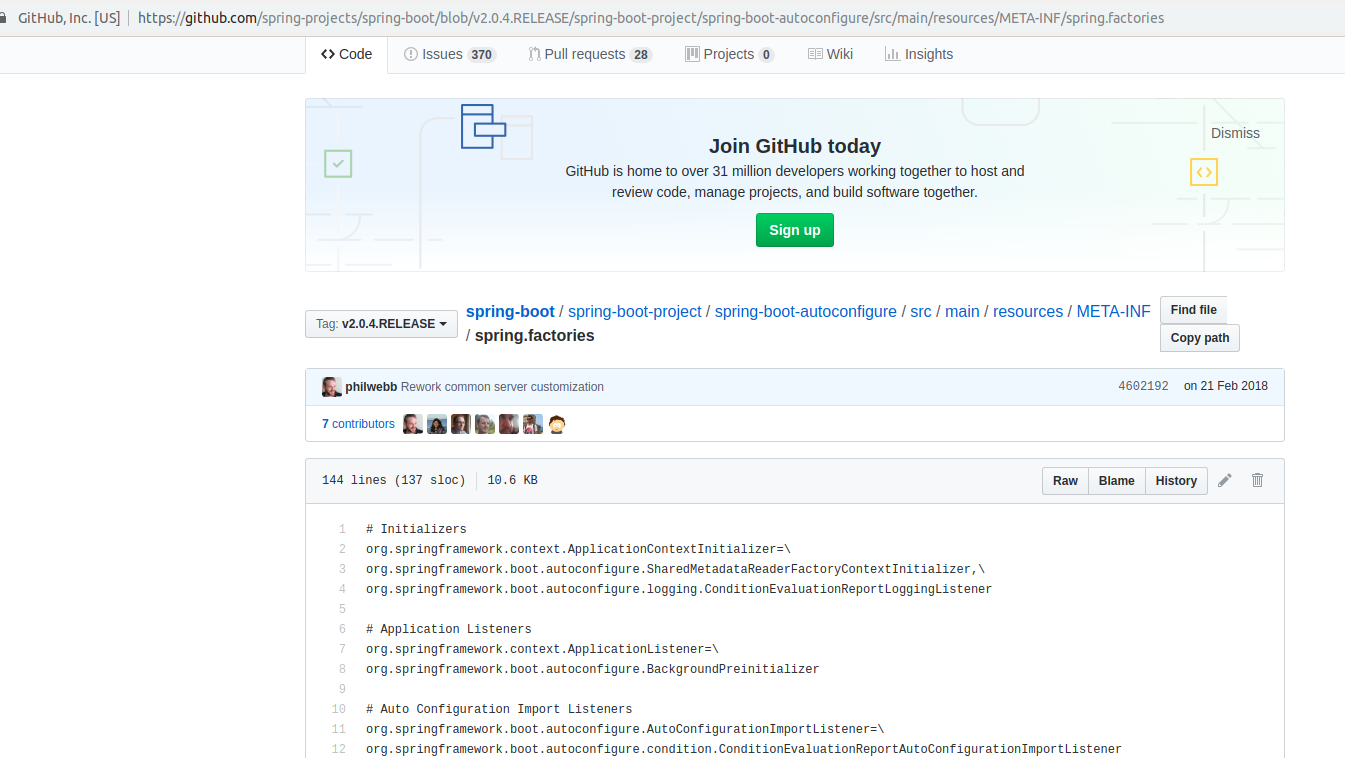Image resolution: width=1345 pixels, height=758 pixels.
Task: Click the GitHub, Inc. [US] site identity label
Action: [70, 18]
